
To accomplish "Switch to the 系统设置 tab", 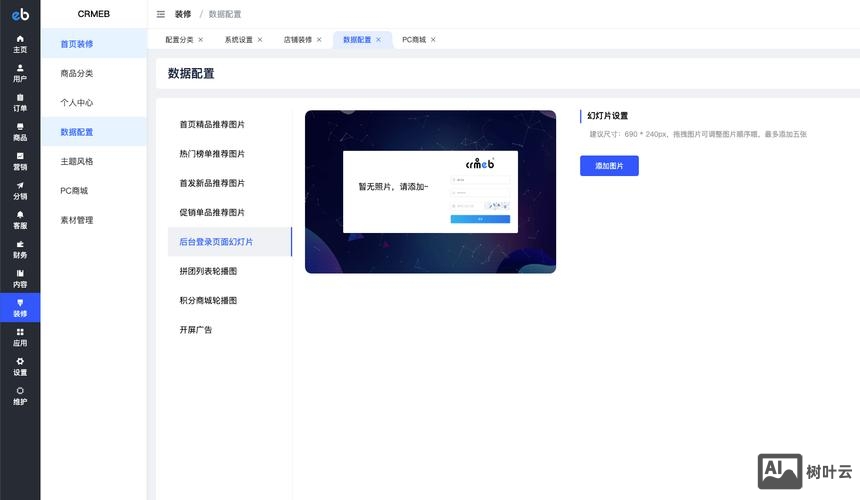I will click(x=239, y=39).
